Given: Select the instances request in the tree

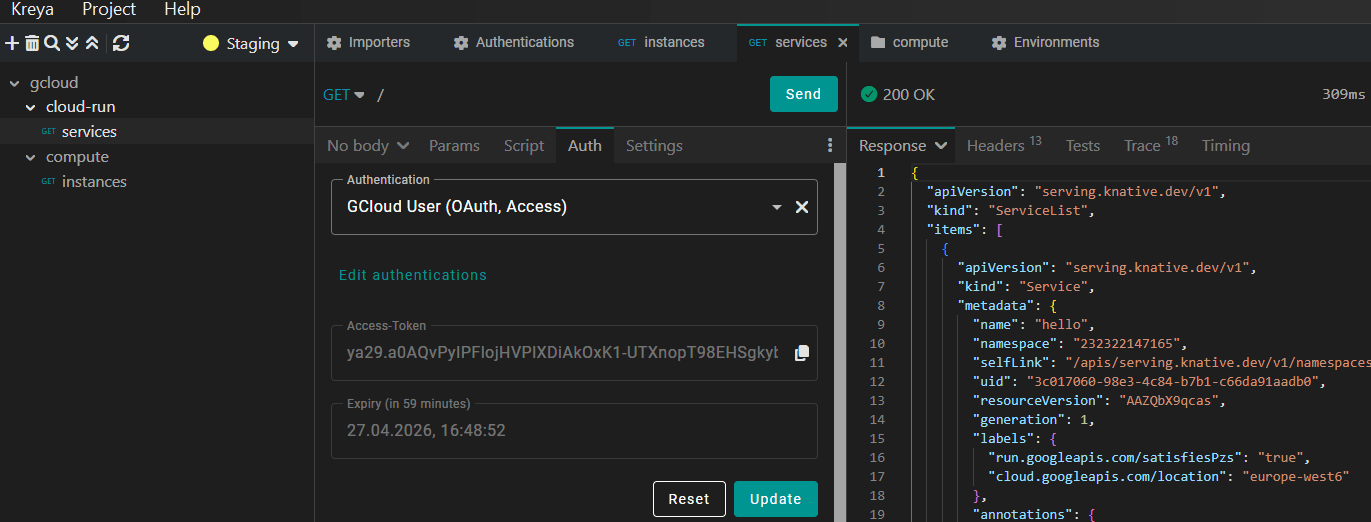Looking at the screenshot, I should (x=94, y=182).
